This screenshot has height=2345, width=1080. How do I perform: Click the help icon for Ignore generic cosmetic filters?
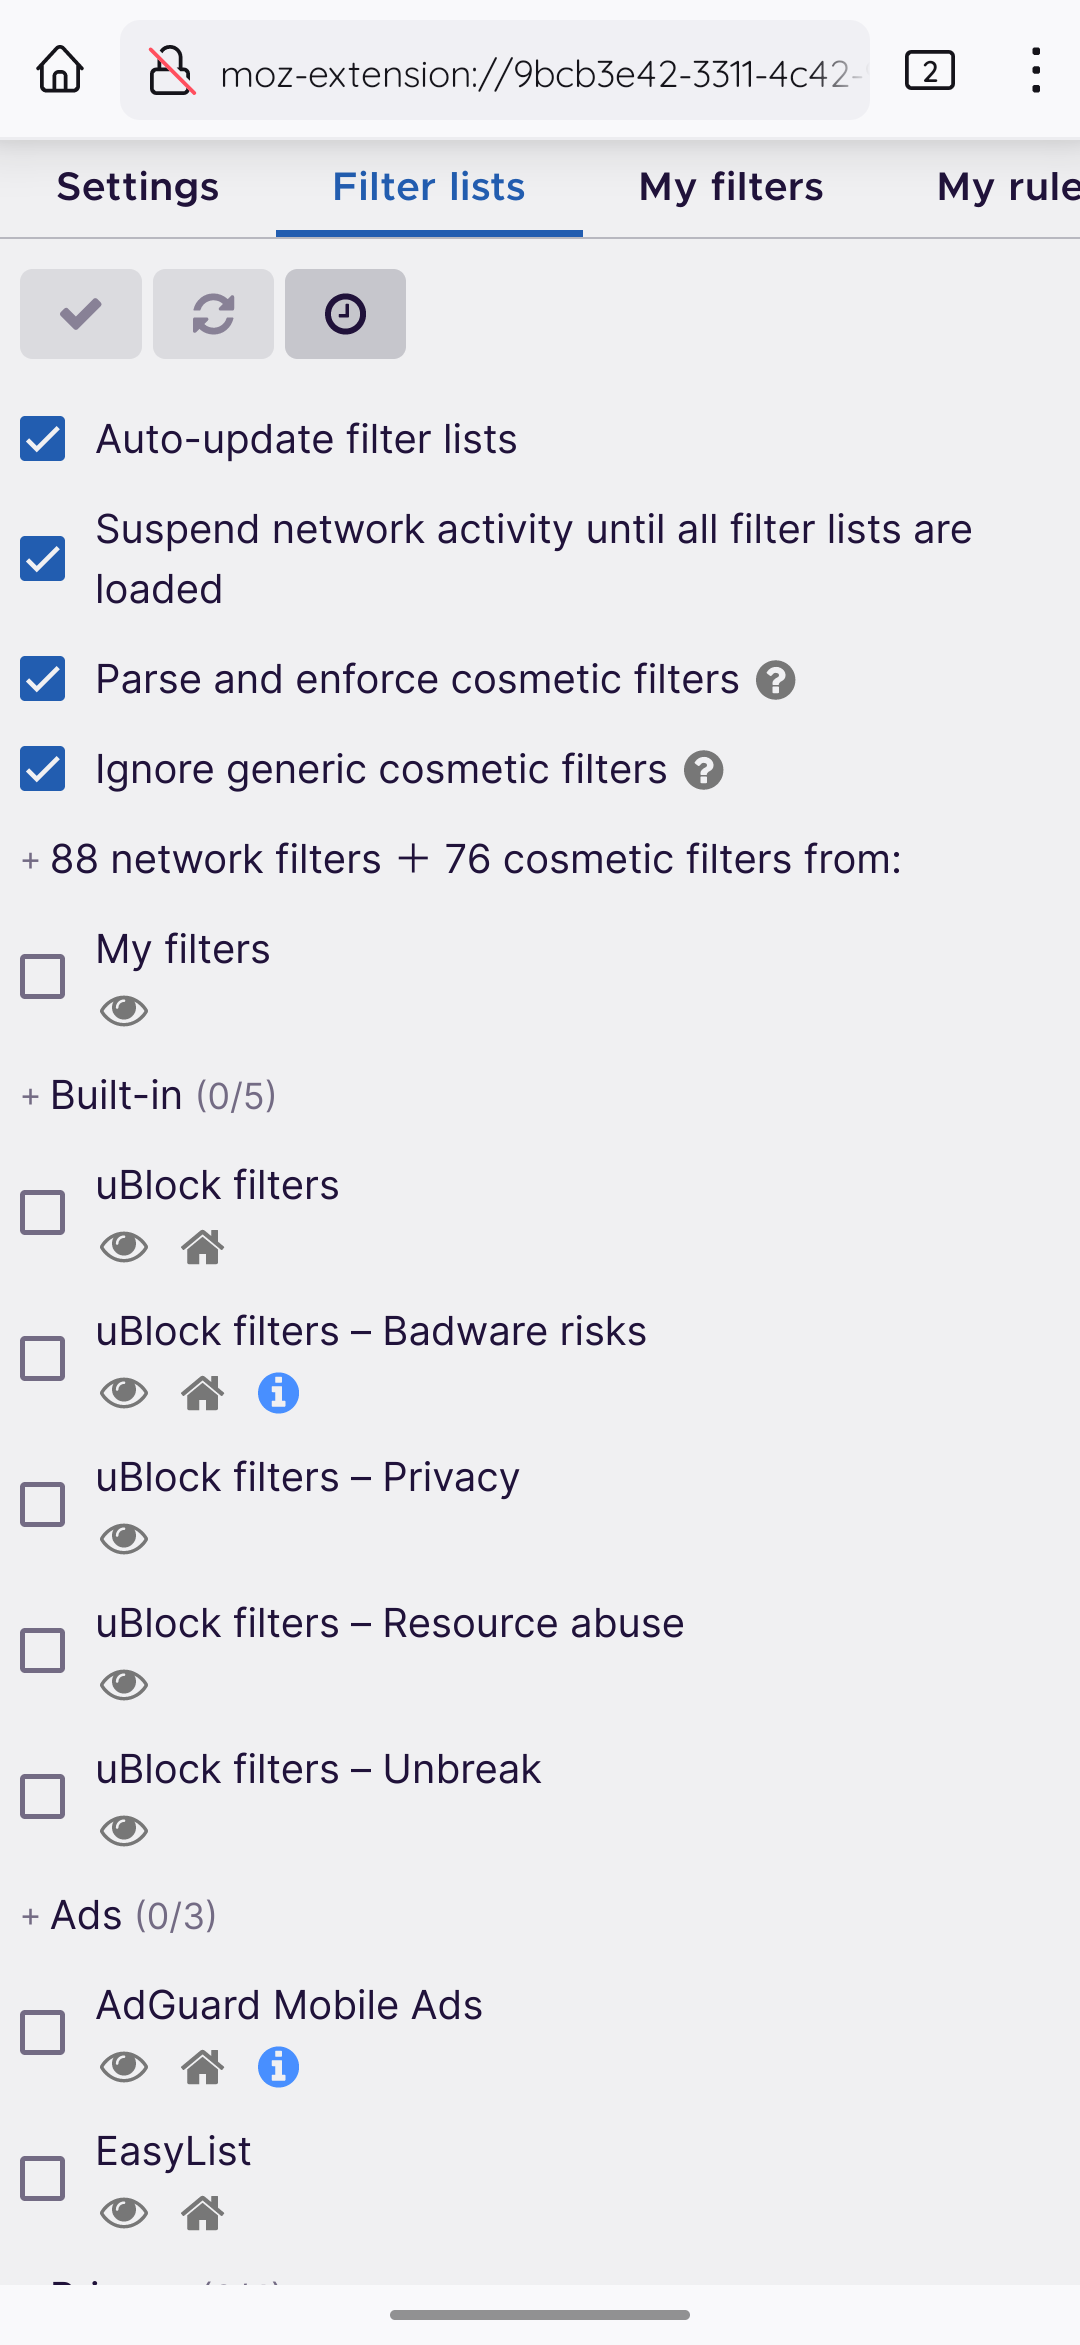[703, 769]
